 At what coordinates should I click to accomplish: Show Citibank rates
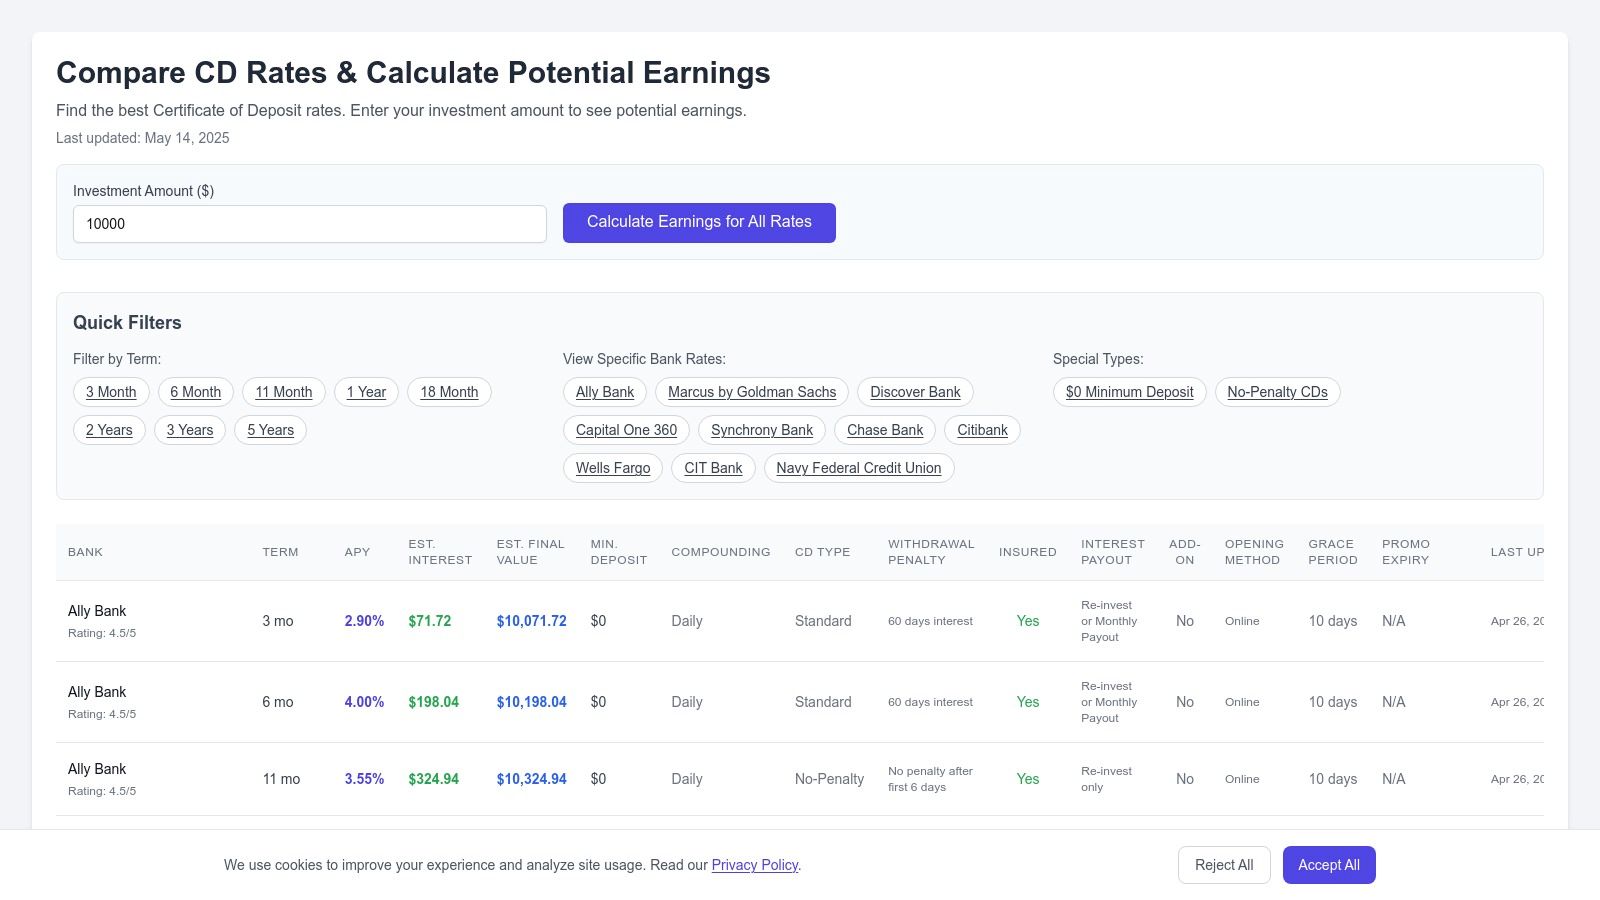pyautogui.click(x=982, y=430)
